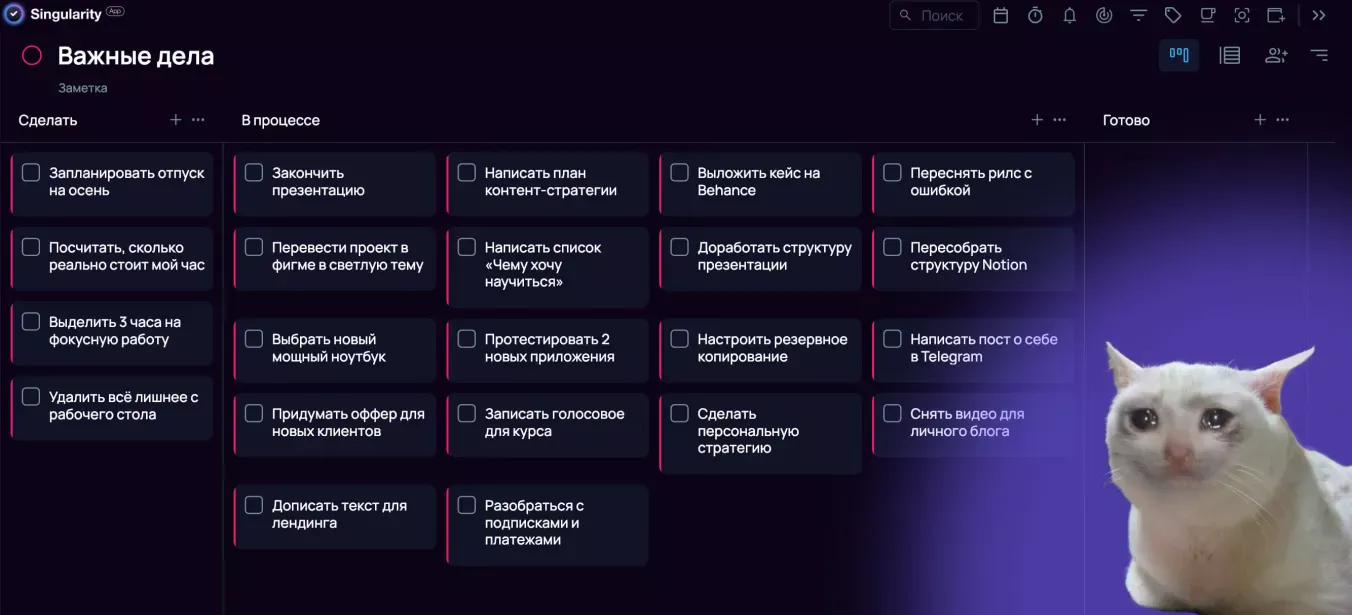Screen dimensions: 1352x615
Task: Open card Разобраться с подписками и платежами
Action: click(x=548, y=524)
